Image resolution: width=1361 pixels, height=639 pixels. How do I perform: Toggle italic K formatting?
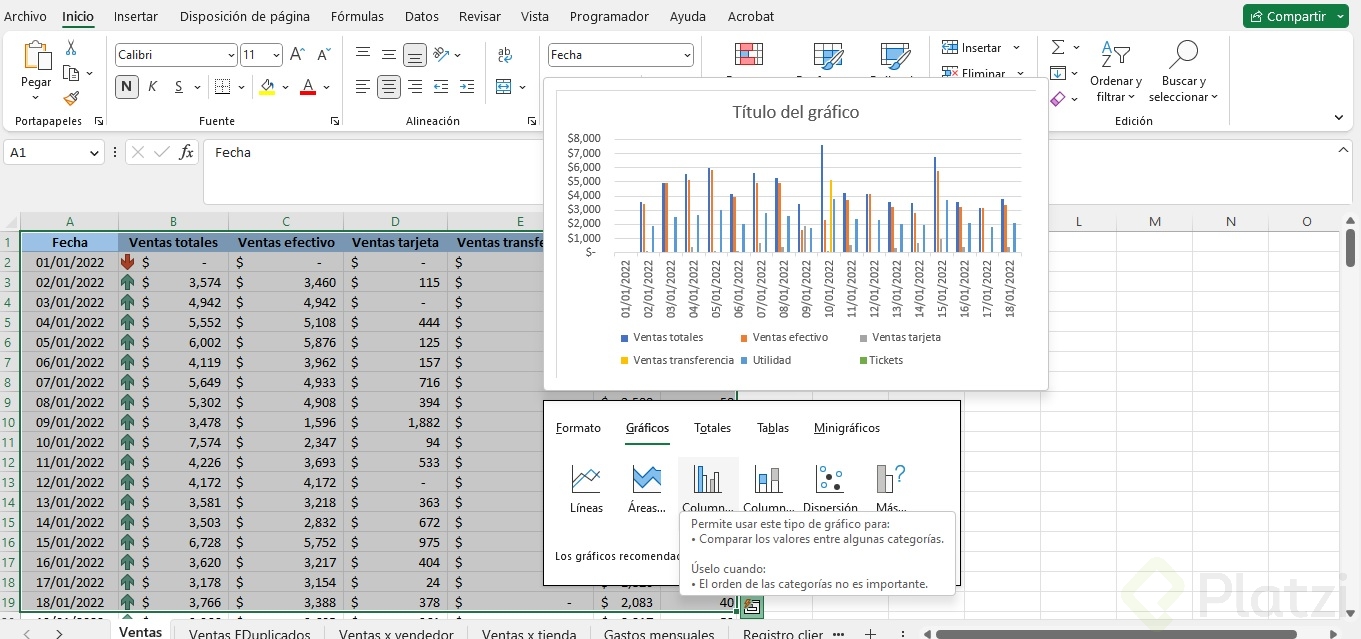(153, 87)
